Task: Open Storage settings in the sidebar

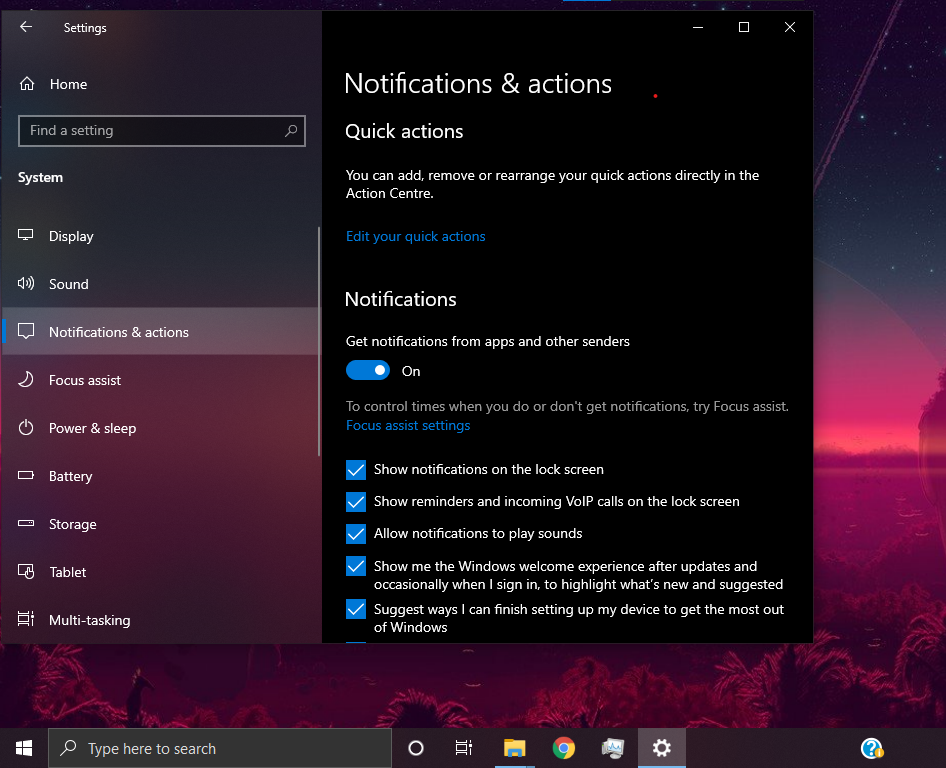Action: [160, 524]
